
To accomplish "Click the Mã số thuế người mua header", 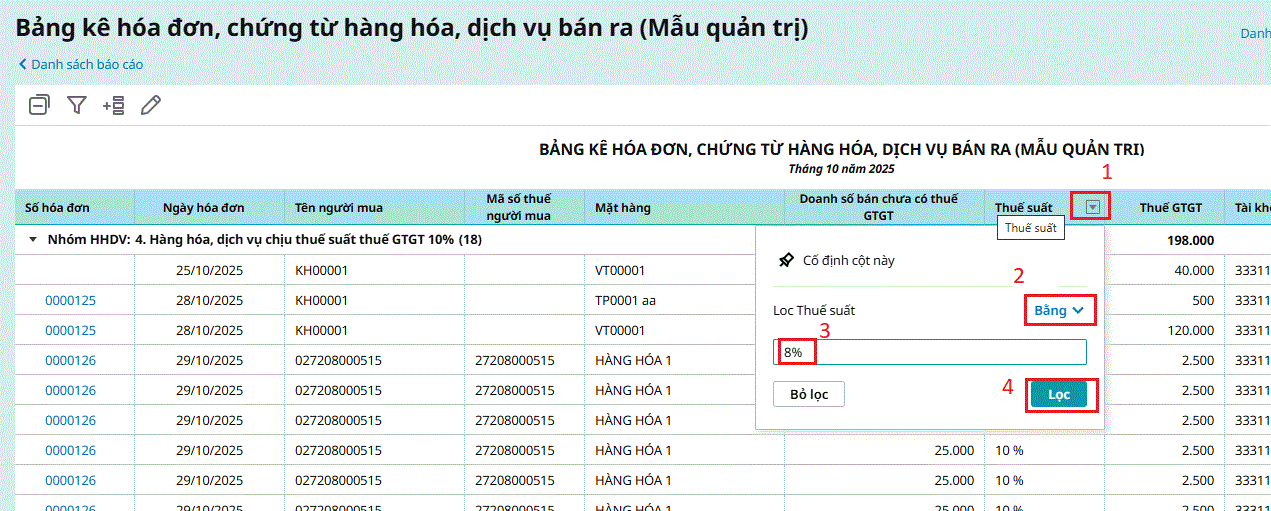I will tap(525, 207).
